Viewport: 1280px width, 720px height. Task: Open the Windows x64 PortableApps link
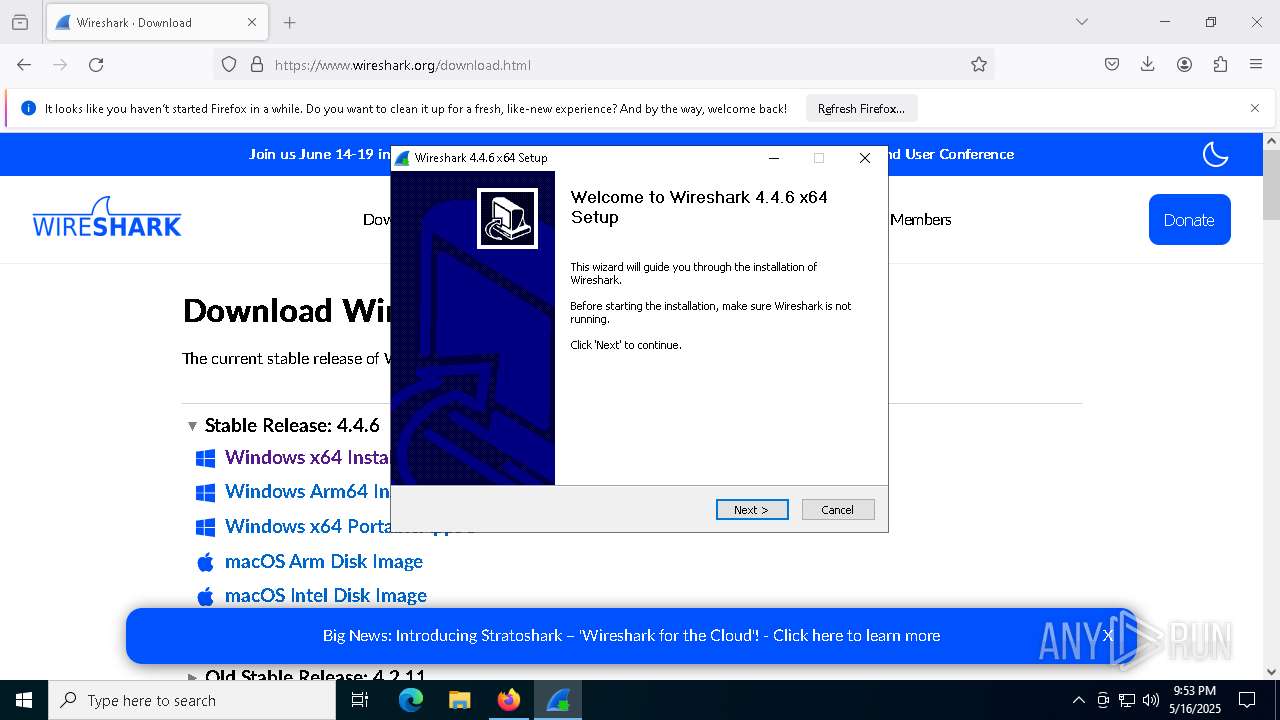tap(307, 526)
